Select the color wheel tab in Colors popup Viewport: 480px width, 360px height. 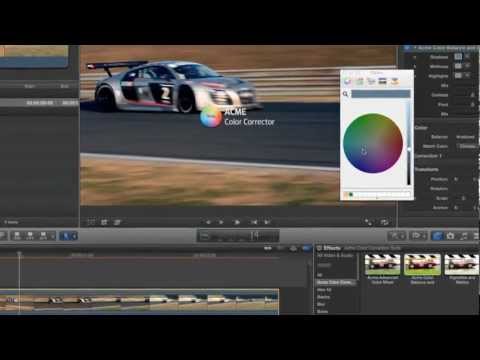click(347, 81)
